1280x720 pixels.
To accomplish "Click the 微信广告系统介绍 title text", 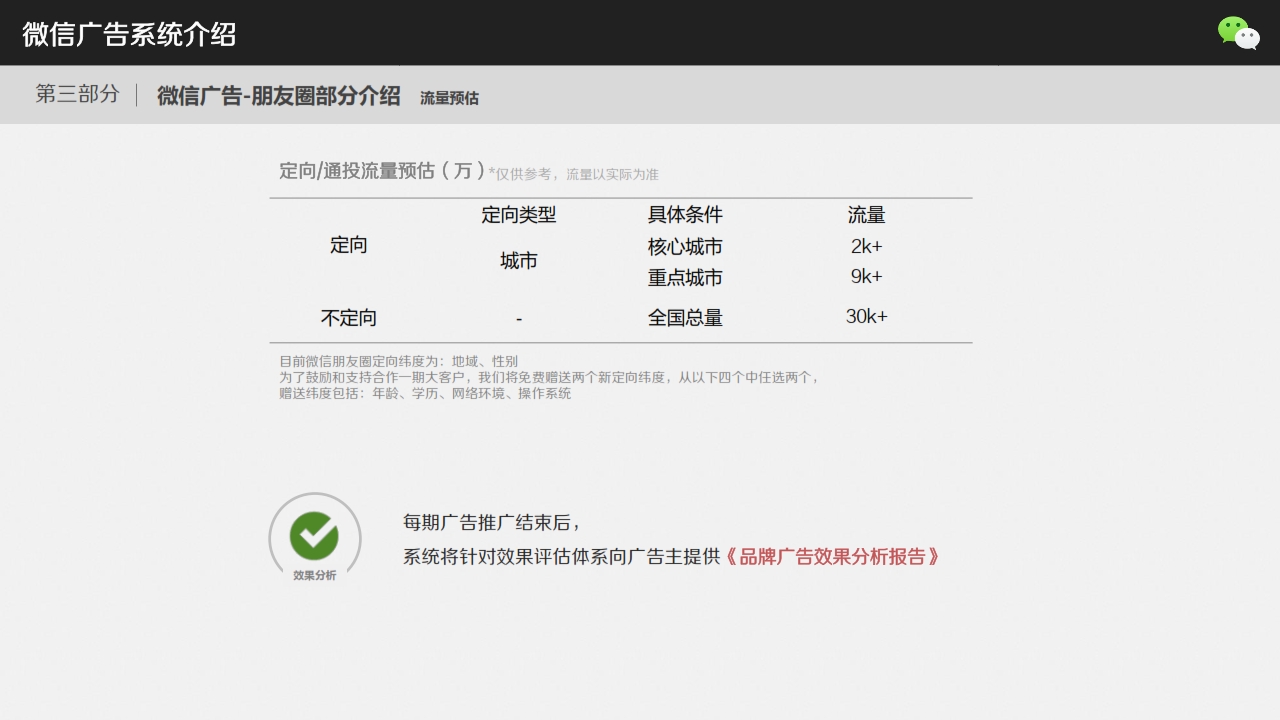I will tap(129, 34).
